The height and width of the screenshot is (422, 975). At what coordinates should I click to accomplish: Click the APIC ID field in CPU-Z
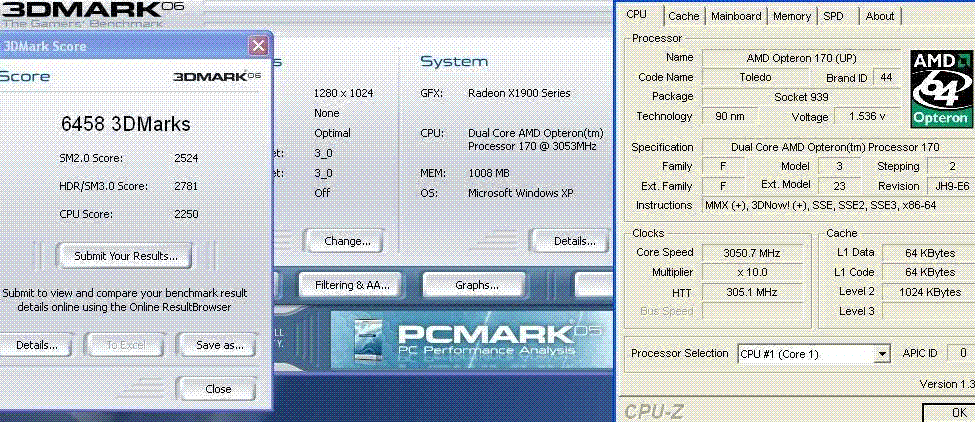point(961,354)
